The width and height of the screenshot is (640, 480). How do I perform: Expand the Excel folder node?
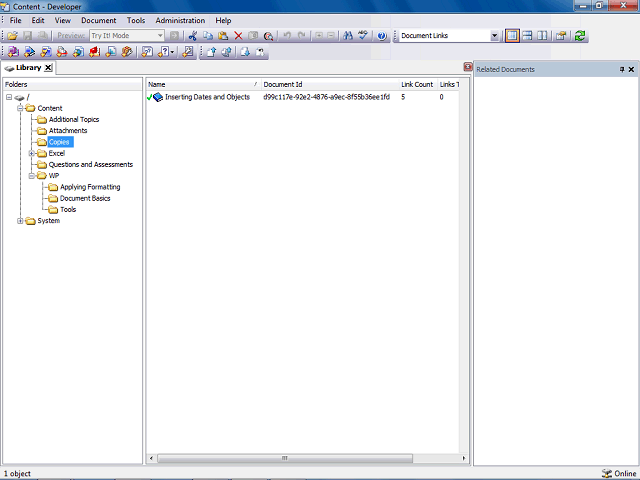[31, 153]
